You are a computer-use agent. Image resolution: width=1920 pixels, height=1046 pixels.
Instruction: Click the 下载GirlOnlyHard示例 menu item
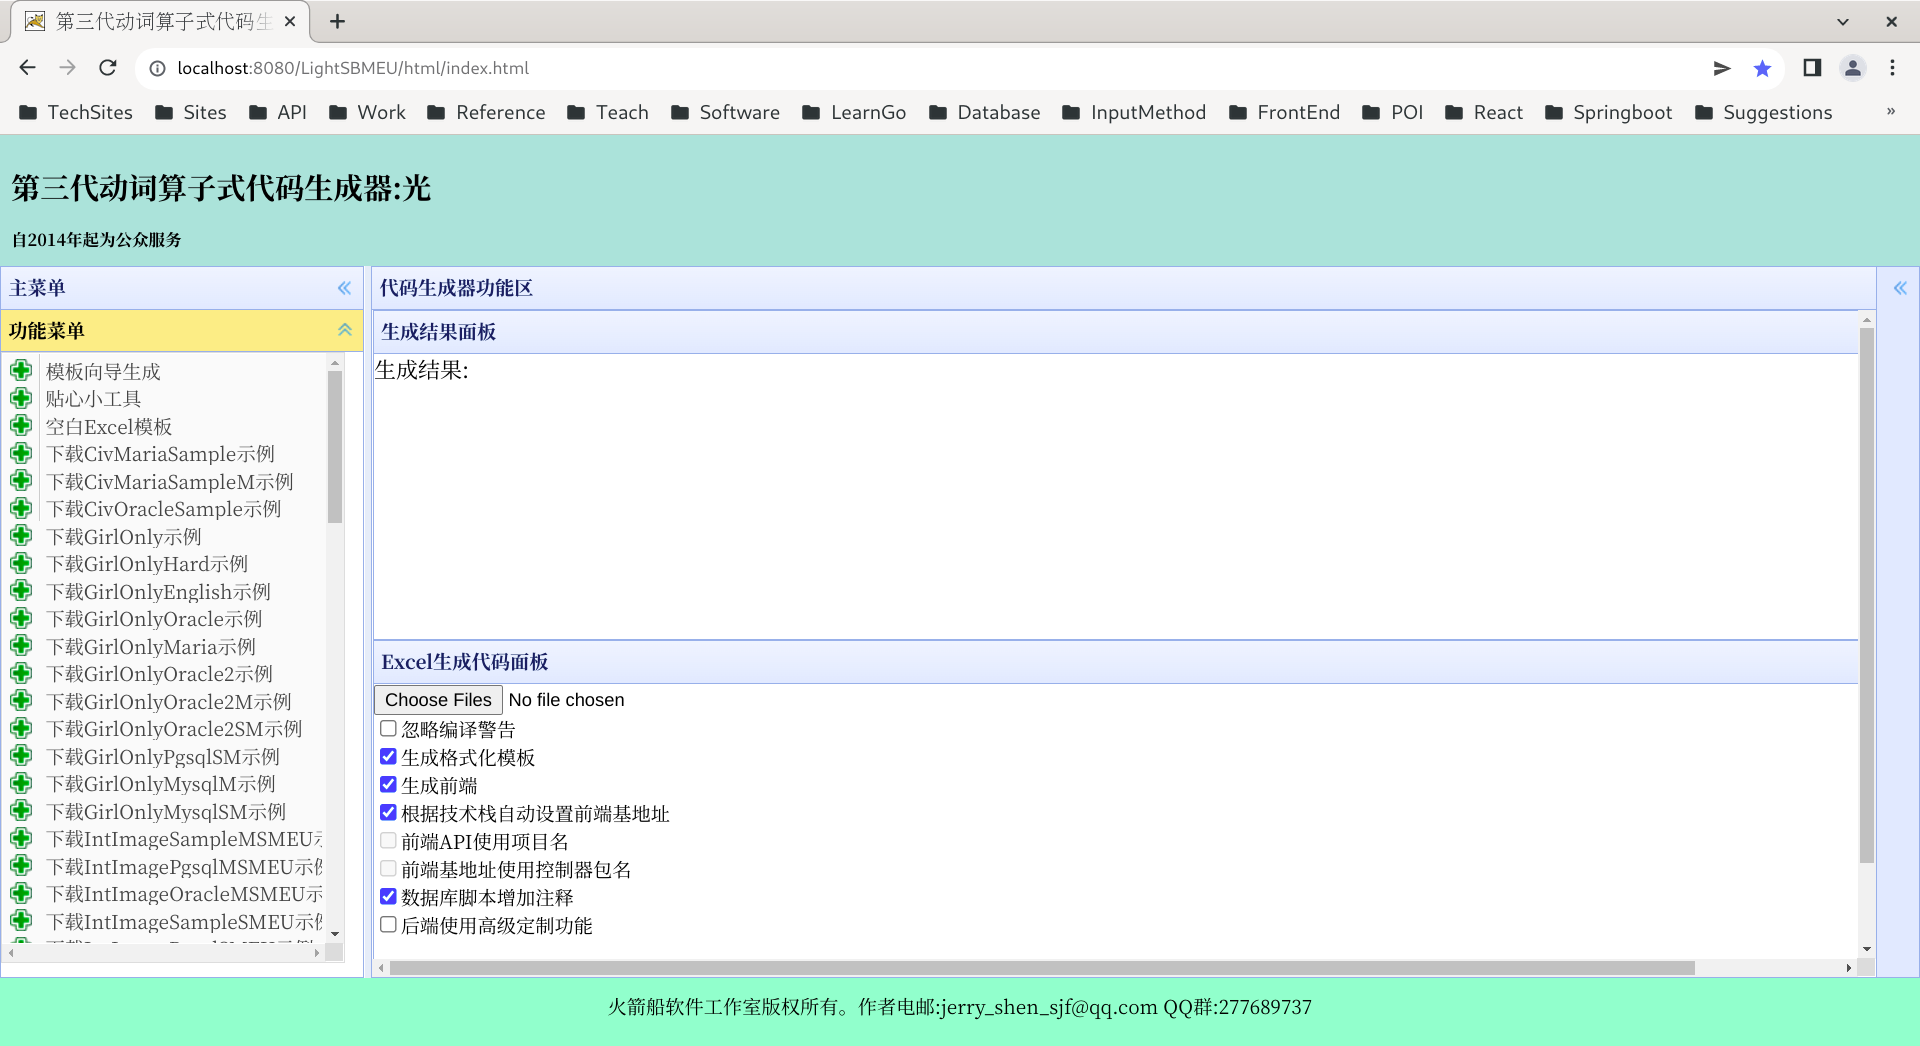tap(148, 563)
